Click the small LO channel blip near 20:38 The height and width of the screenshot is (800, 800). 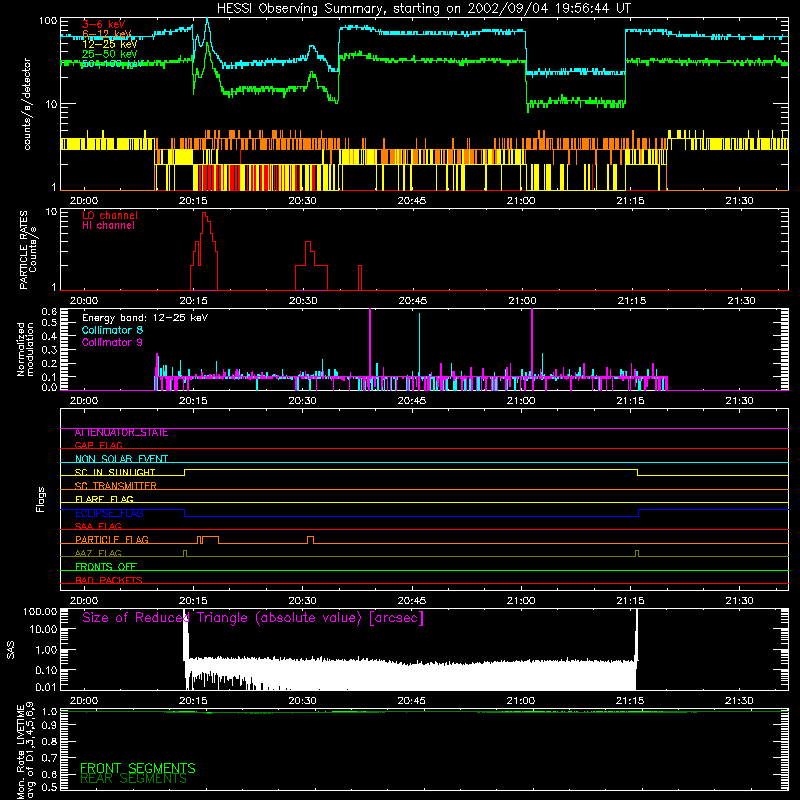click(360, 278)
